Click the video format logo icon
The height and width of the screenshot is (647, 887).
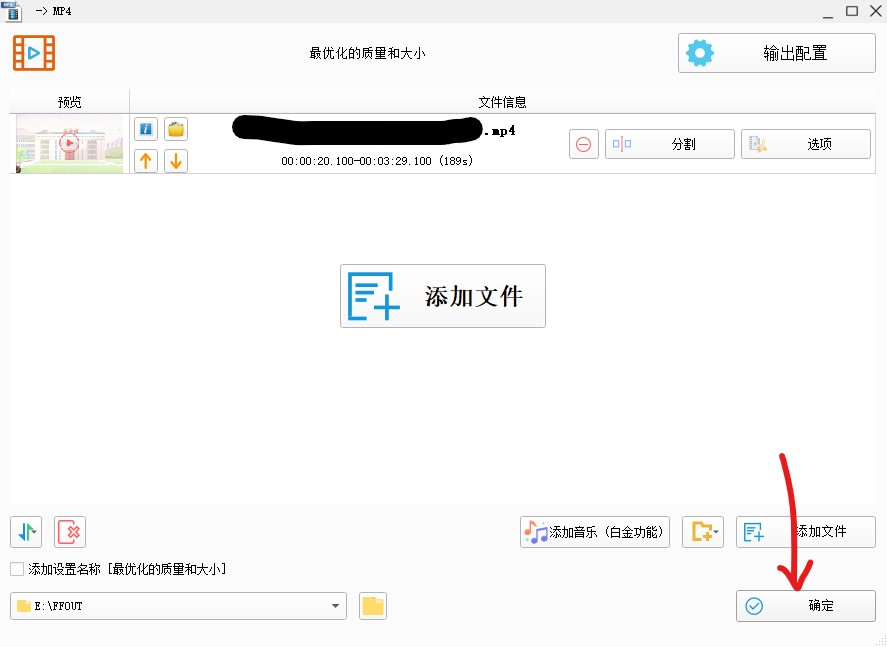click(34, 53)
